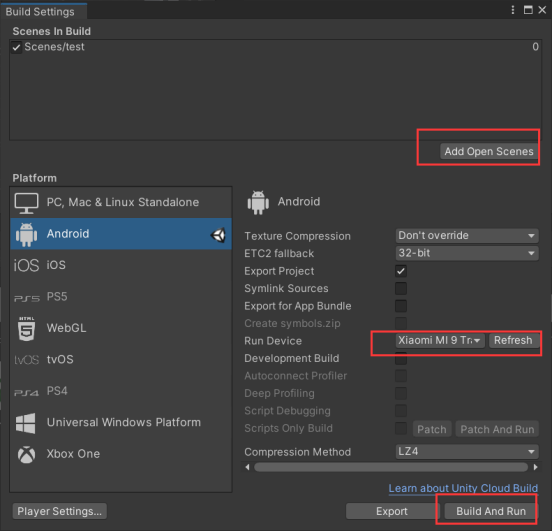
Task: Select PC, Mac & Linux Standalone platform
Action: click(x=121, y=203)
